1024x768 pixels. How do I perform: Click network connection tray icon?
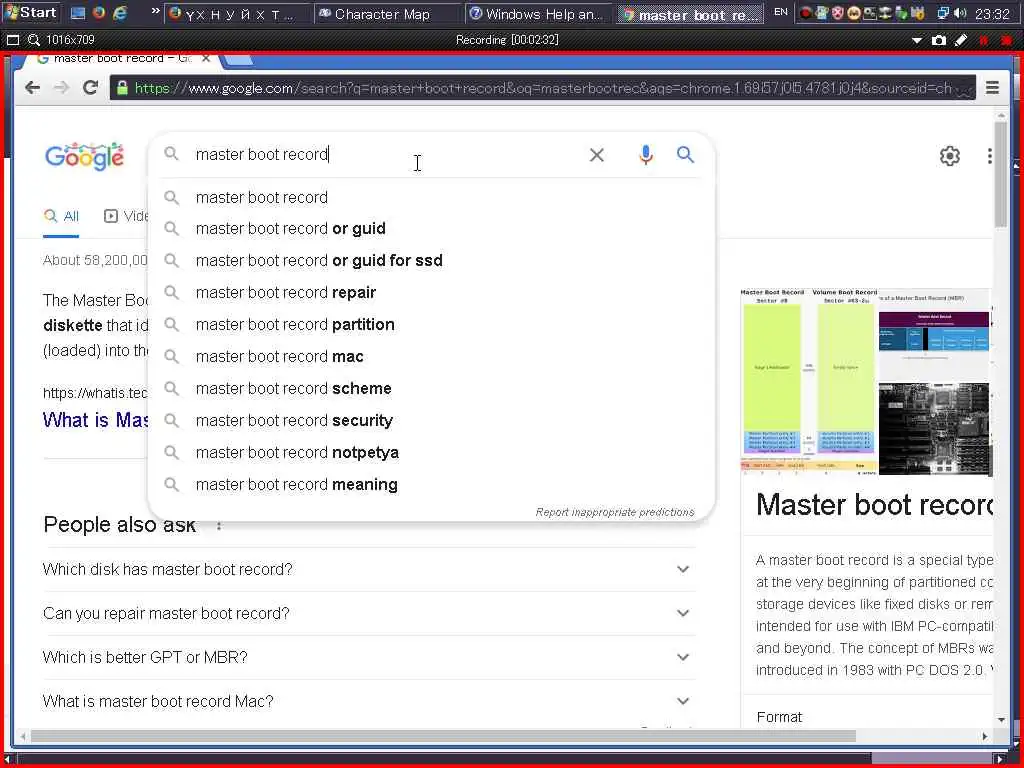click(x=943, y=13)
